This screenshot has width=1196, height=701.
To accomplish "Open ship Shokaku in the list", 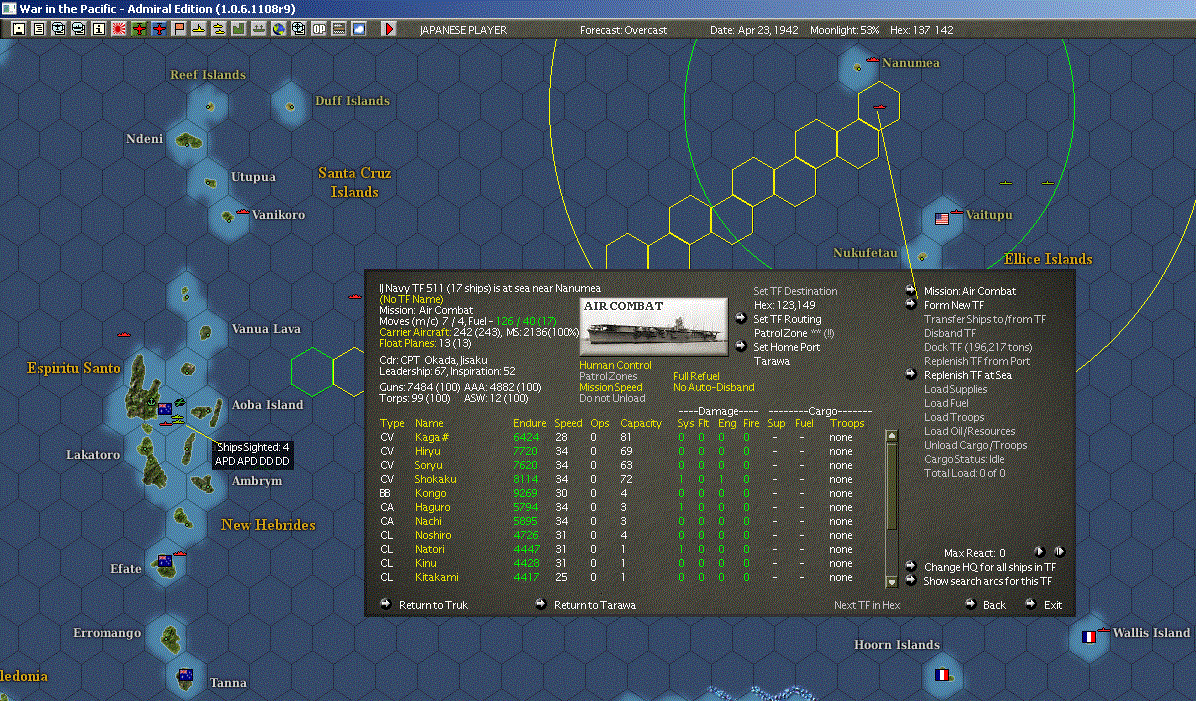I will click(x=436, y=479).
